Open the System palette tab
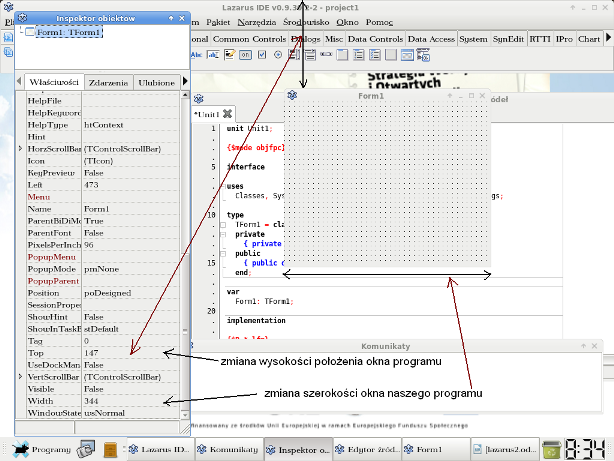 click(473, 39)
